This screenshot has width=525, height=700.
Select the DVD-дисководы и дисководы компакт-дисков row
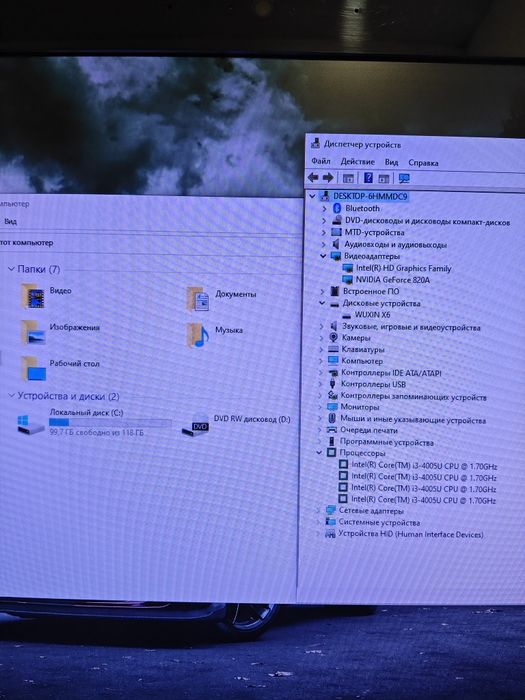pos(421,221)
